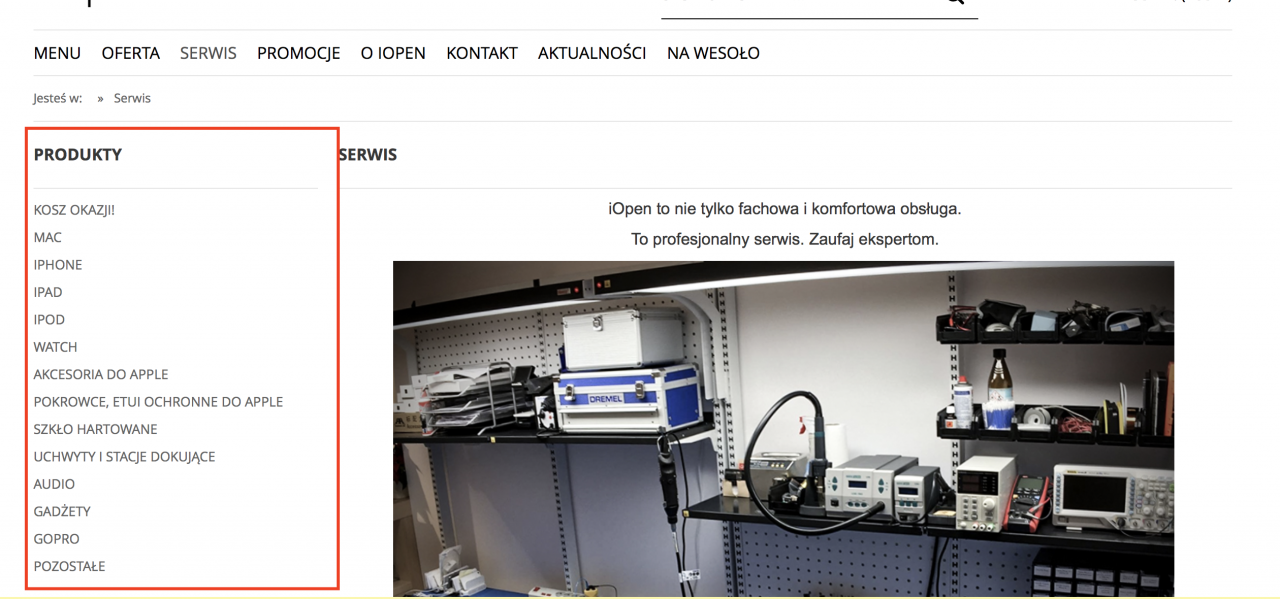
Task: Open POKROWCE, ETUI OCHRONNE DO APPLE category
Action: [158, 402]
